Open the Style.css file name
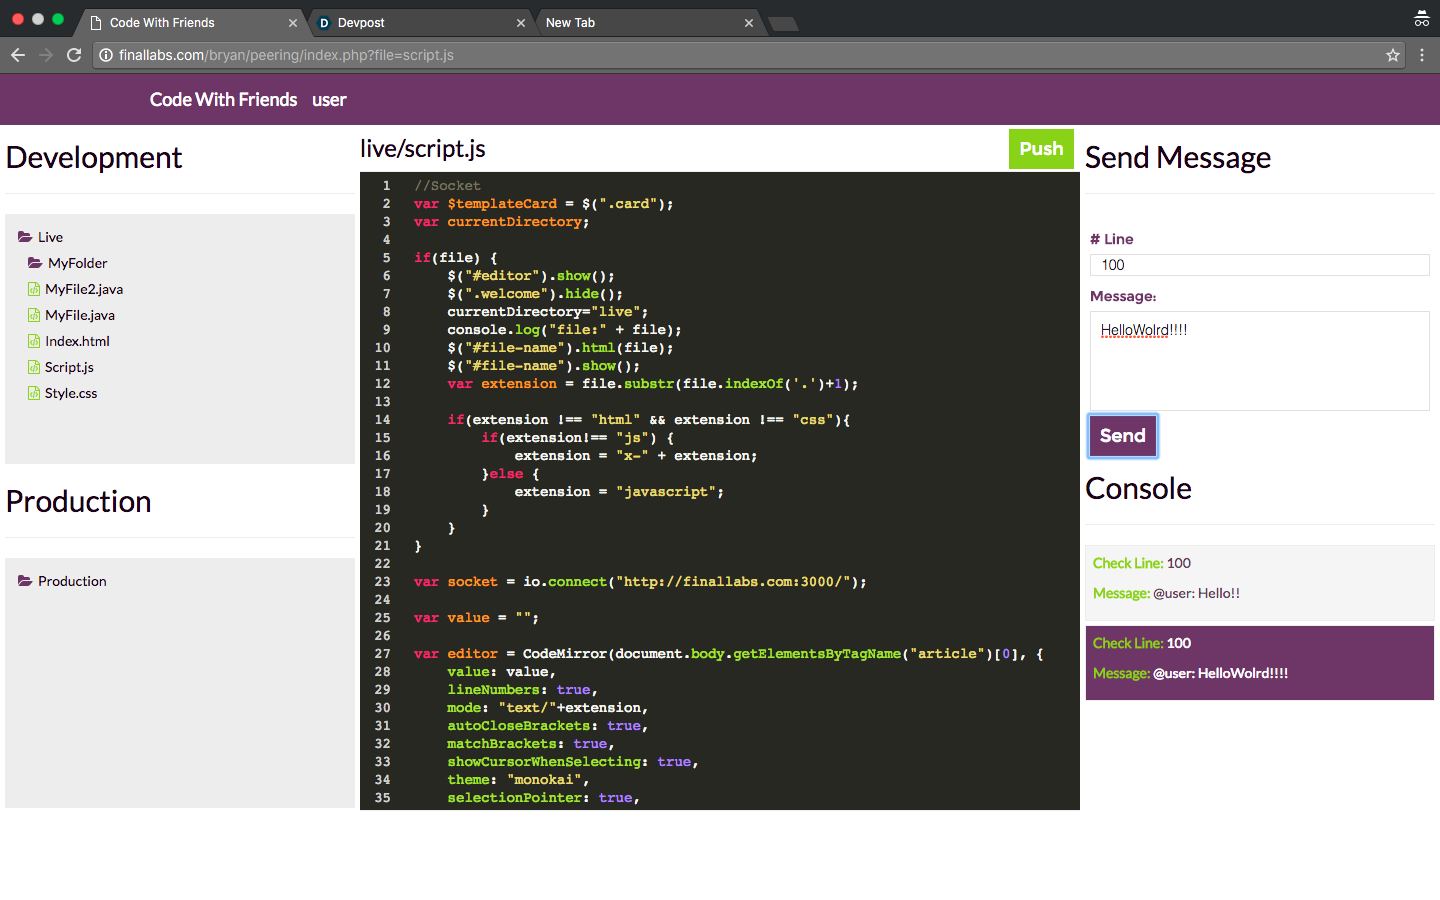1440x900 pixels. (x=71, y=393)
